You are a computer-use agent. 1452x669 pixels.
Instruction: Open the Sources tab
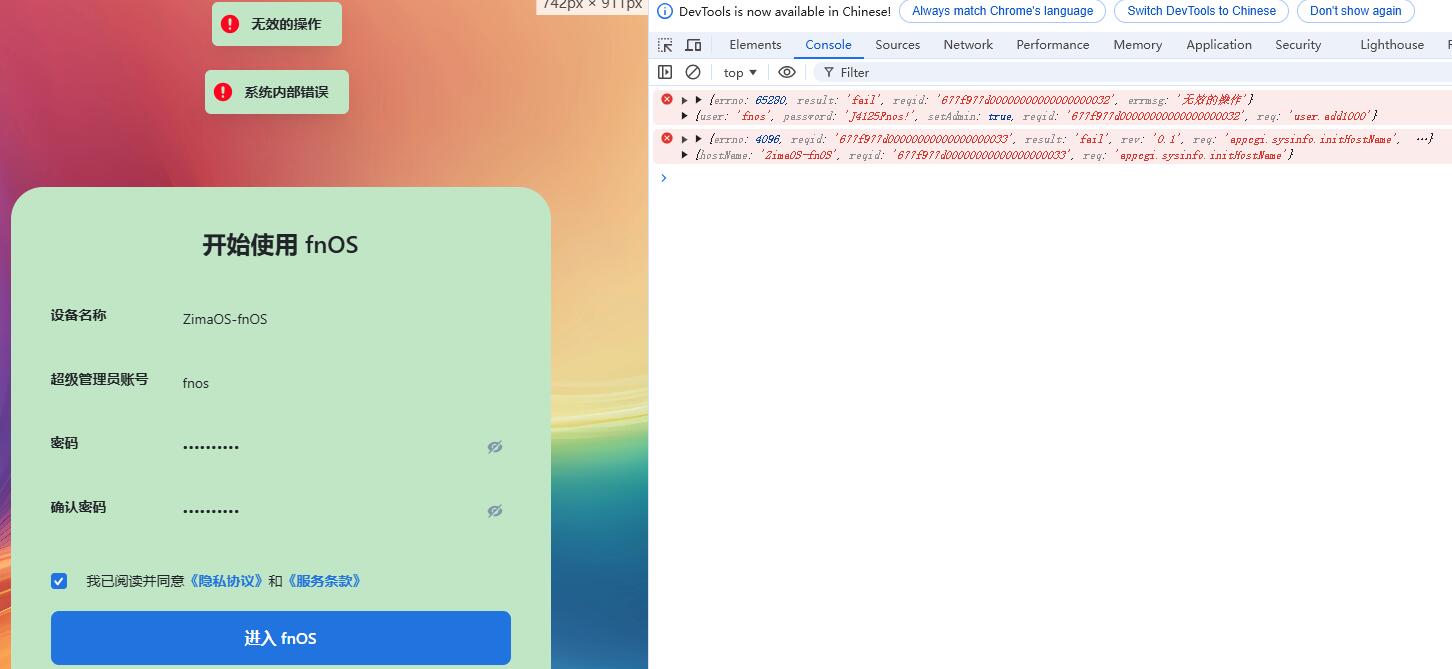[x=897, y=45]
